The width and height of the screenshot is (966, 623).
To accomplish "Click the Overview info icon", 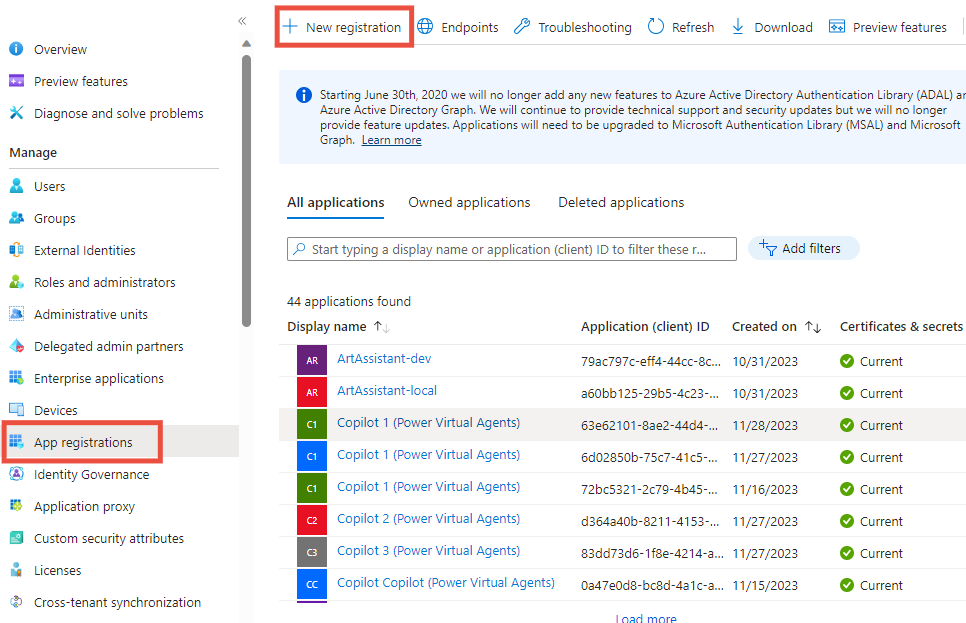I will coord(17,49).
